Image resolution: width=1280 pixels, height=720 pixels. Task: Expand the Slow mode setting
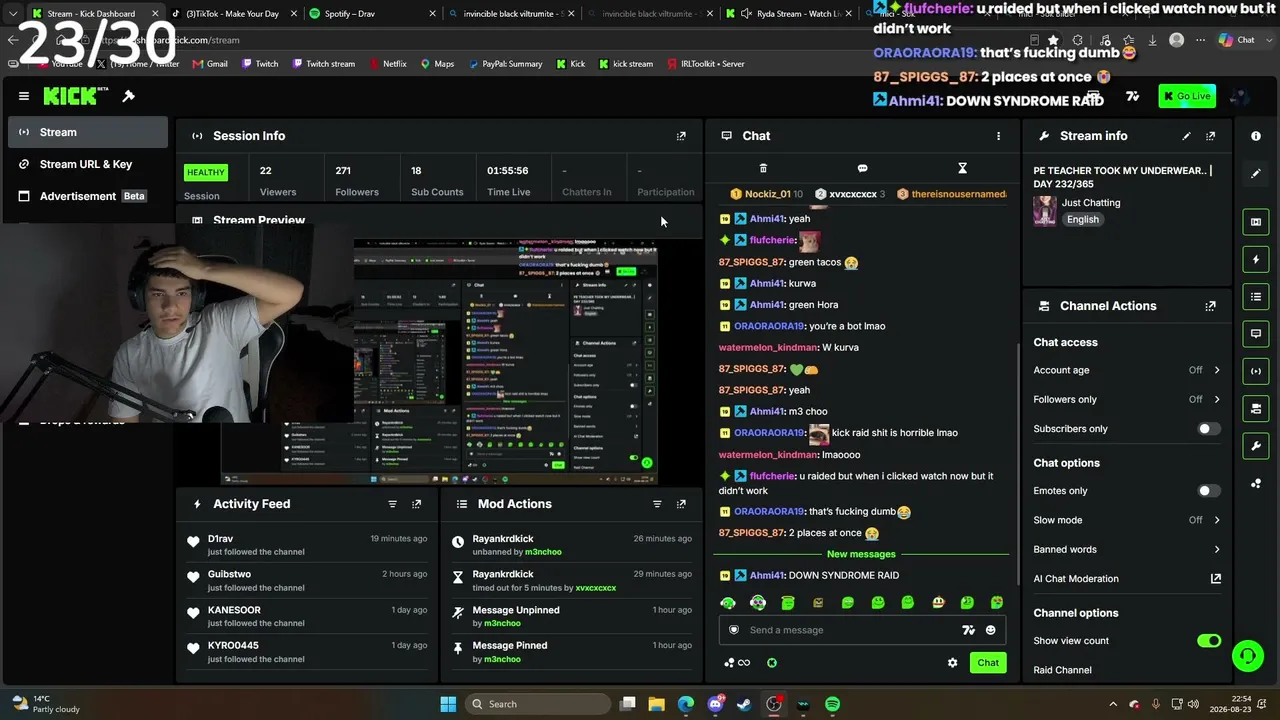point(1127,520)
